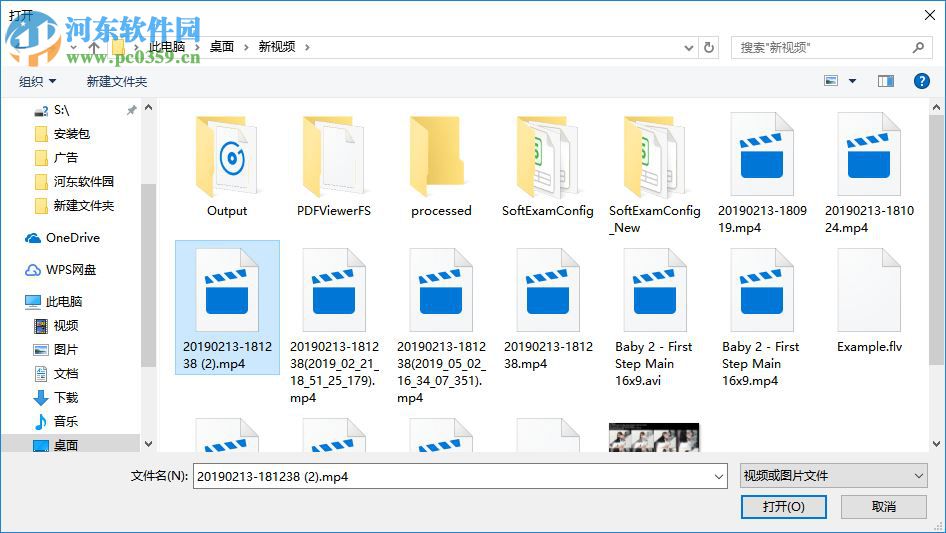
Task: Select file 20190213-181238 (2).mp4
Action: (227, 308)
